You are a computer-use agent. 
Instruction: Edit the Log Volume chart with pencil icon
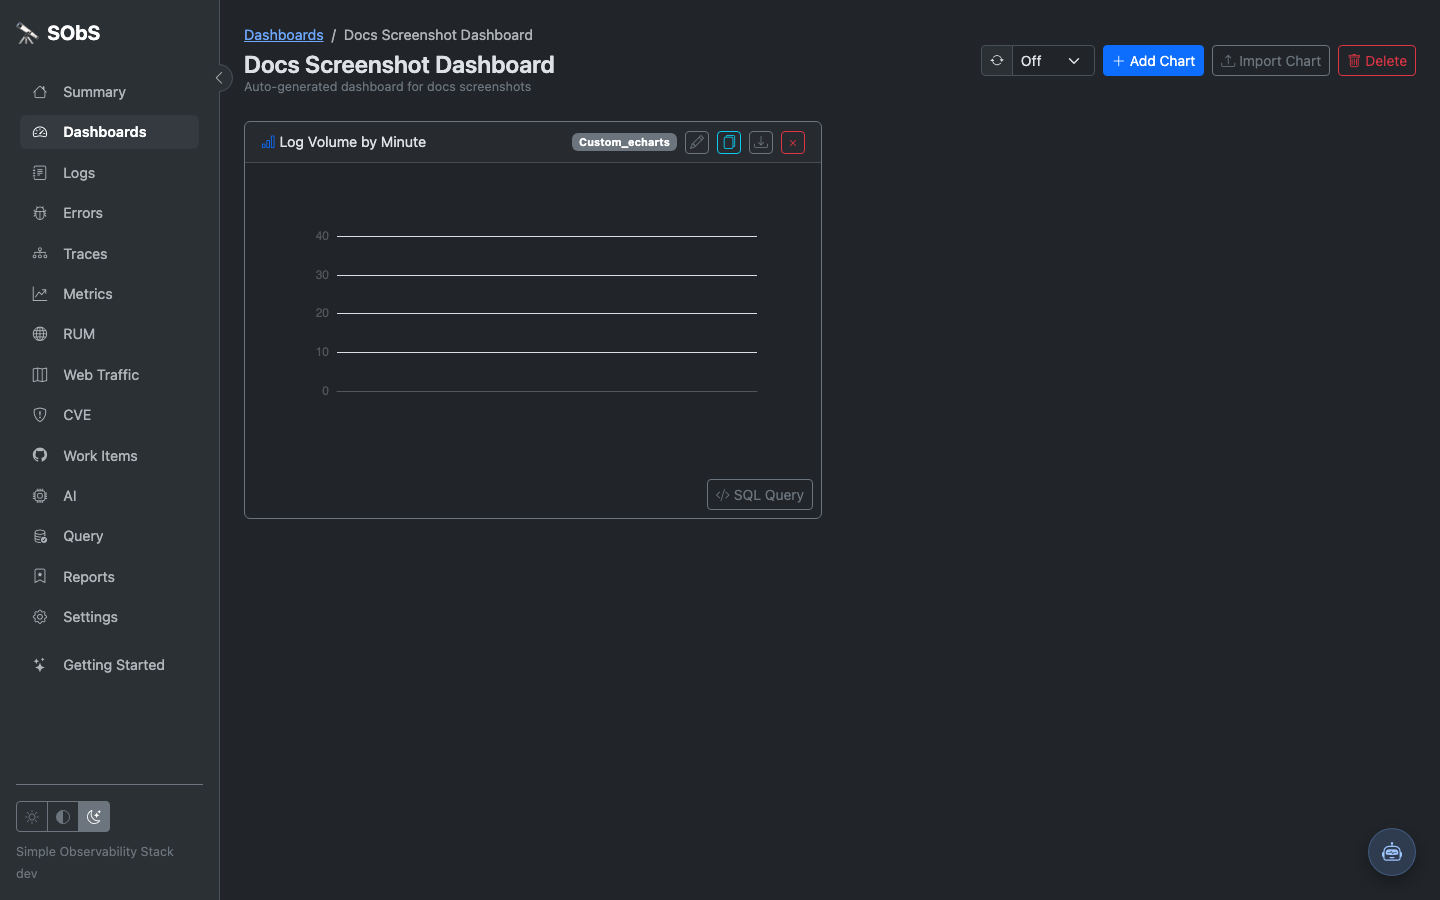pos(697,142)
